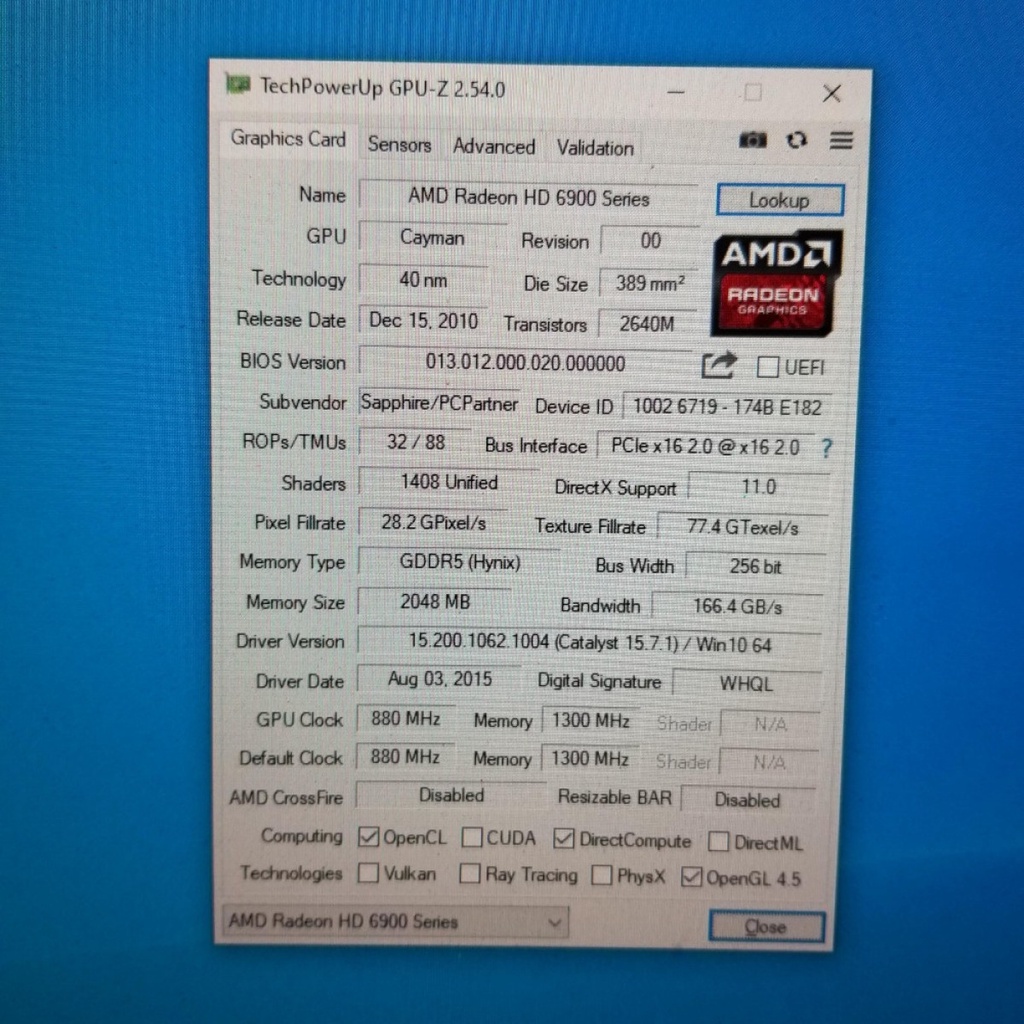Screen dimensions: 1024x1024
Task: Close the GPU-Z window with X
Action: [831, 93]
